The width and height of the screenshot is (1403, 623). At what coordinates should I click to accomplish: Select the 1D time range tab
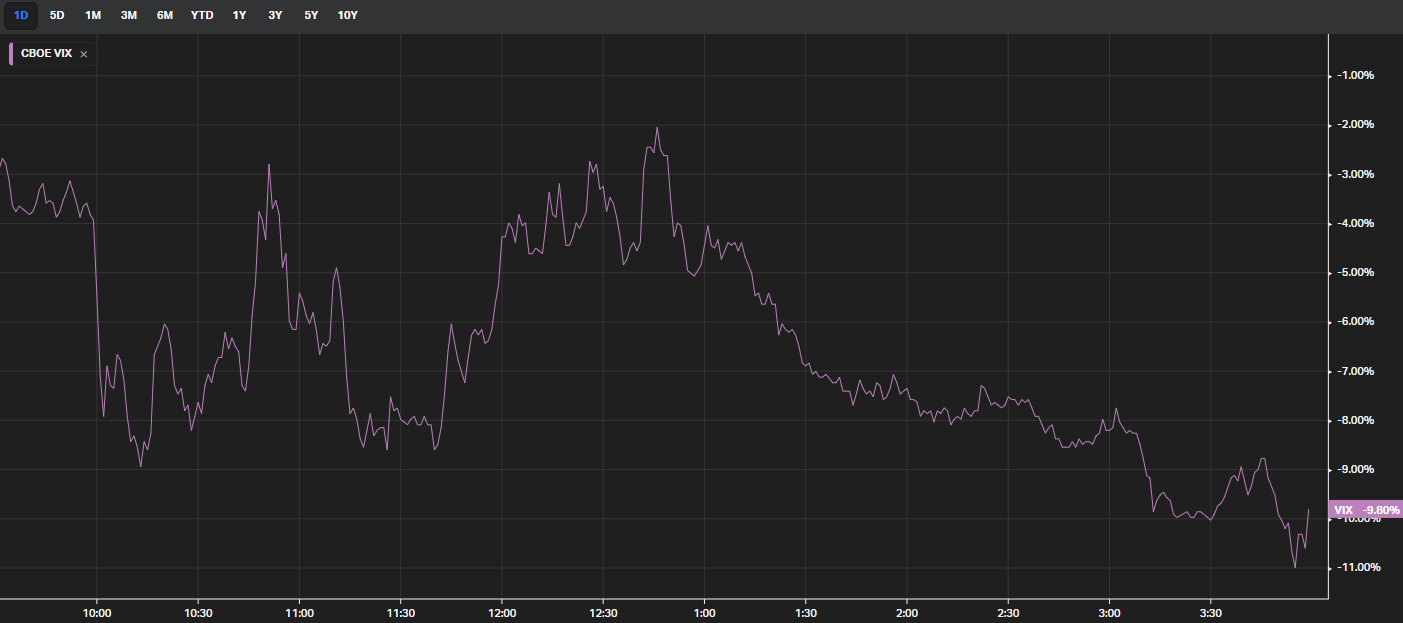coord(21,15)
